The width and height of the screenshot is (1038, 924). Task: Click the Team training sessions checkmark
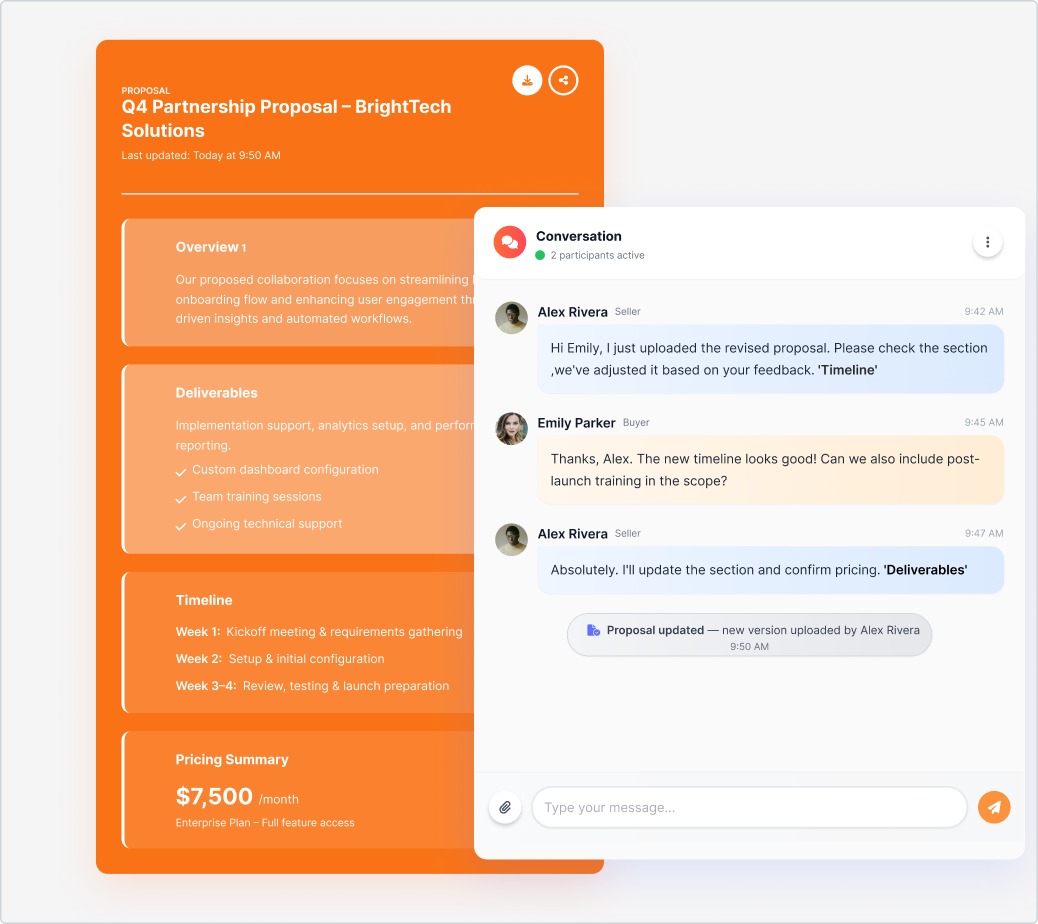[181, 499]
